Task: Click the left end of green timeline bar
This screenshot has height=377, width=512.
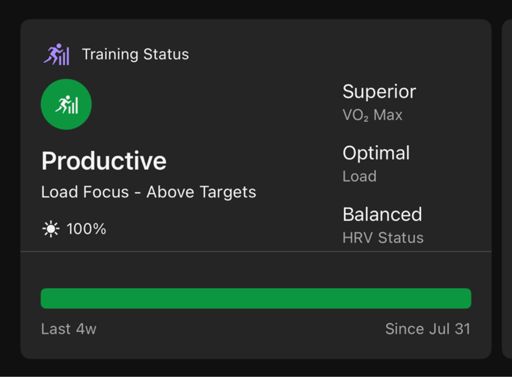Action: pyautogui.click(x=46, y=298)
